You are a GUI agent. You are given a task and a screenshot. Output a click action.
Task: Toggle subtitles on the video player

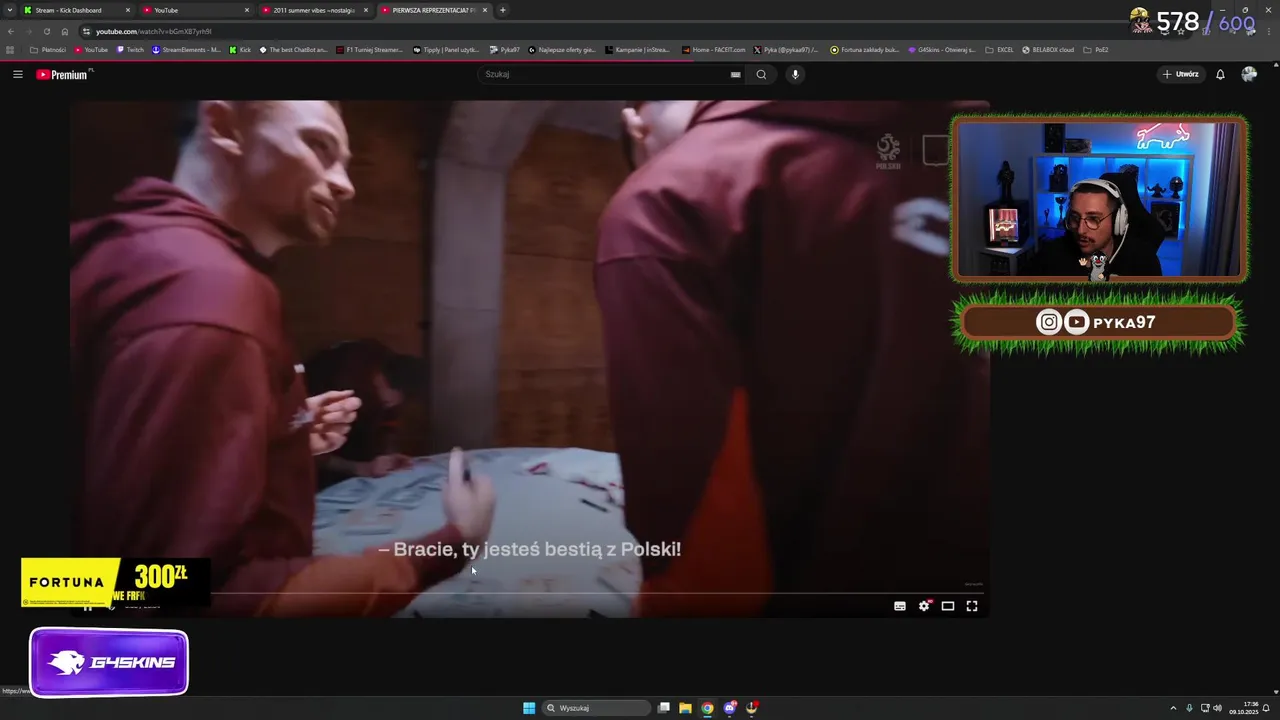pyautogui.click(x=900, y=606)
